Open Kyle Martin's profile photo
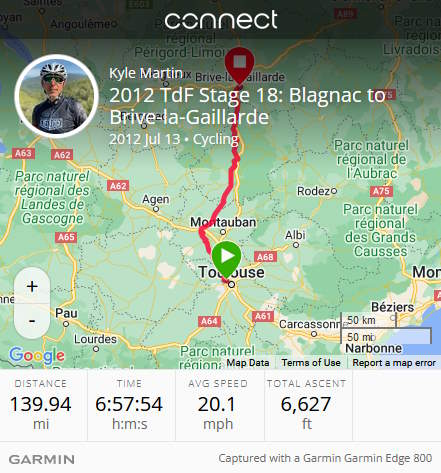This screenshot has width=441, height=473. [56, 96]
